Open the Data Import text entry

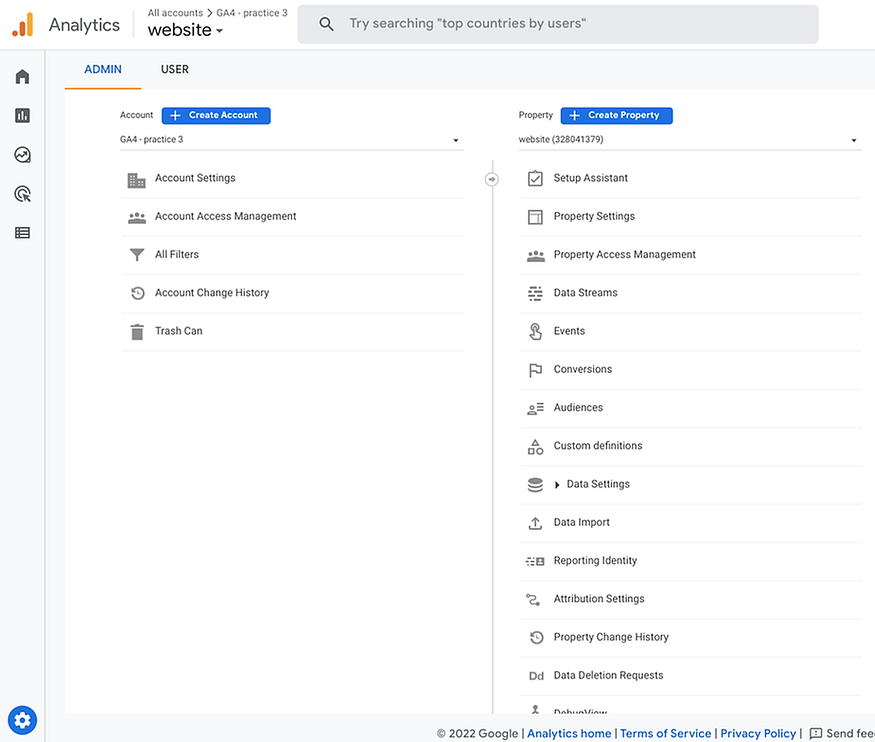[581, 523]
